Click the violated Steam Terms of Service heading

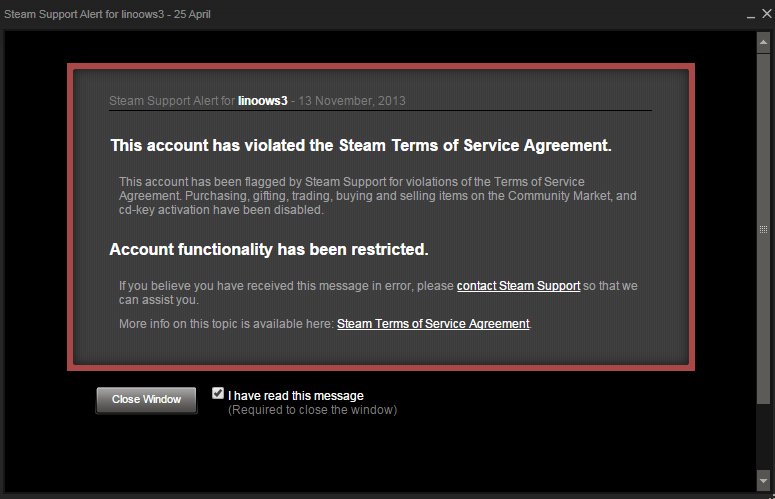(361, 145)
